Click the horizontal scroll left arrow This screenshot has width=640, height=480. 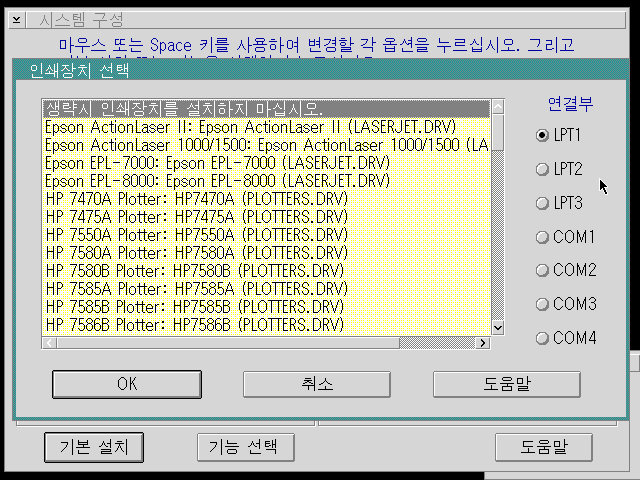pos(50,343)
